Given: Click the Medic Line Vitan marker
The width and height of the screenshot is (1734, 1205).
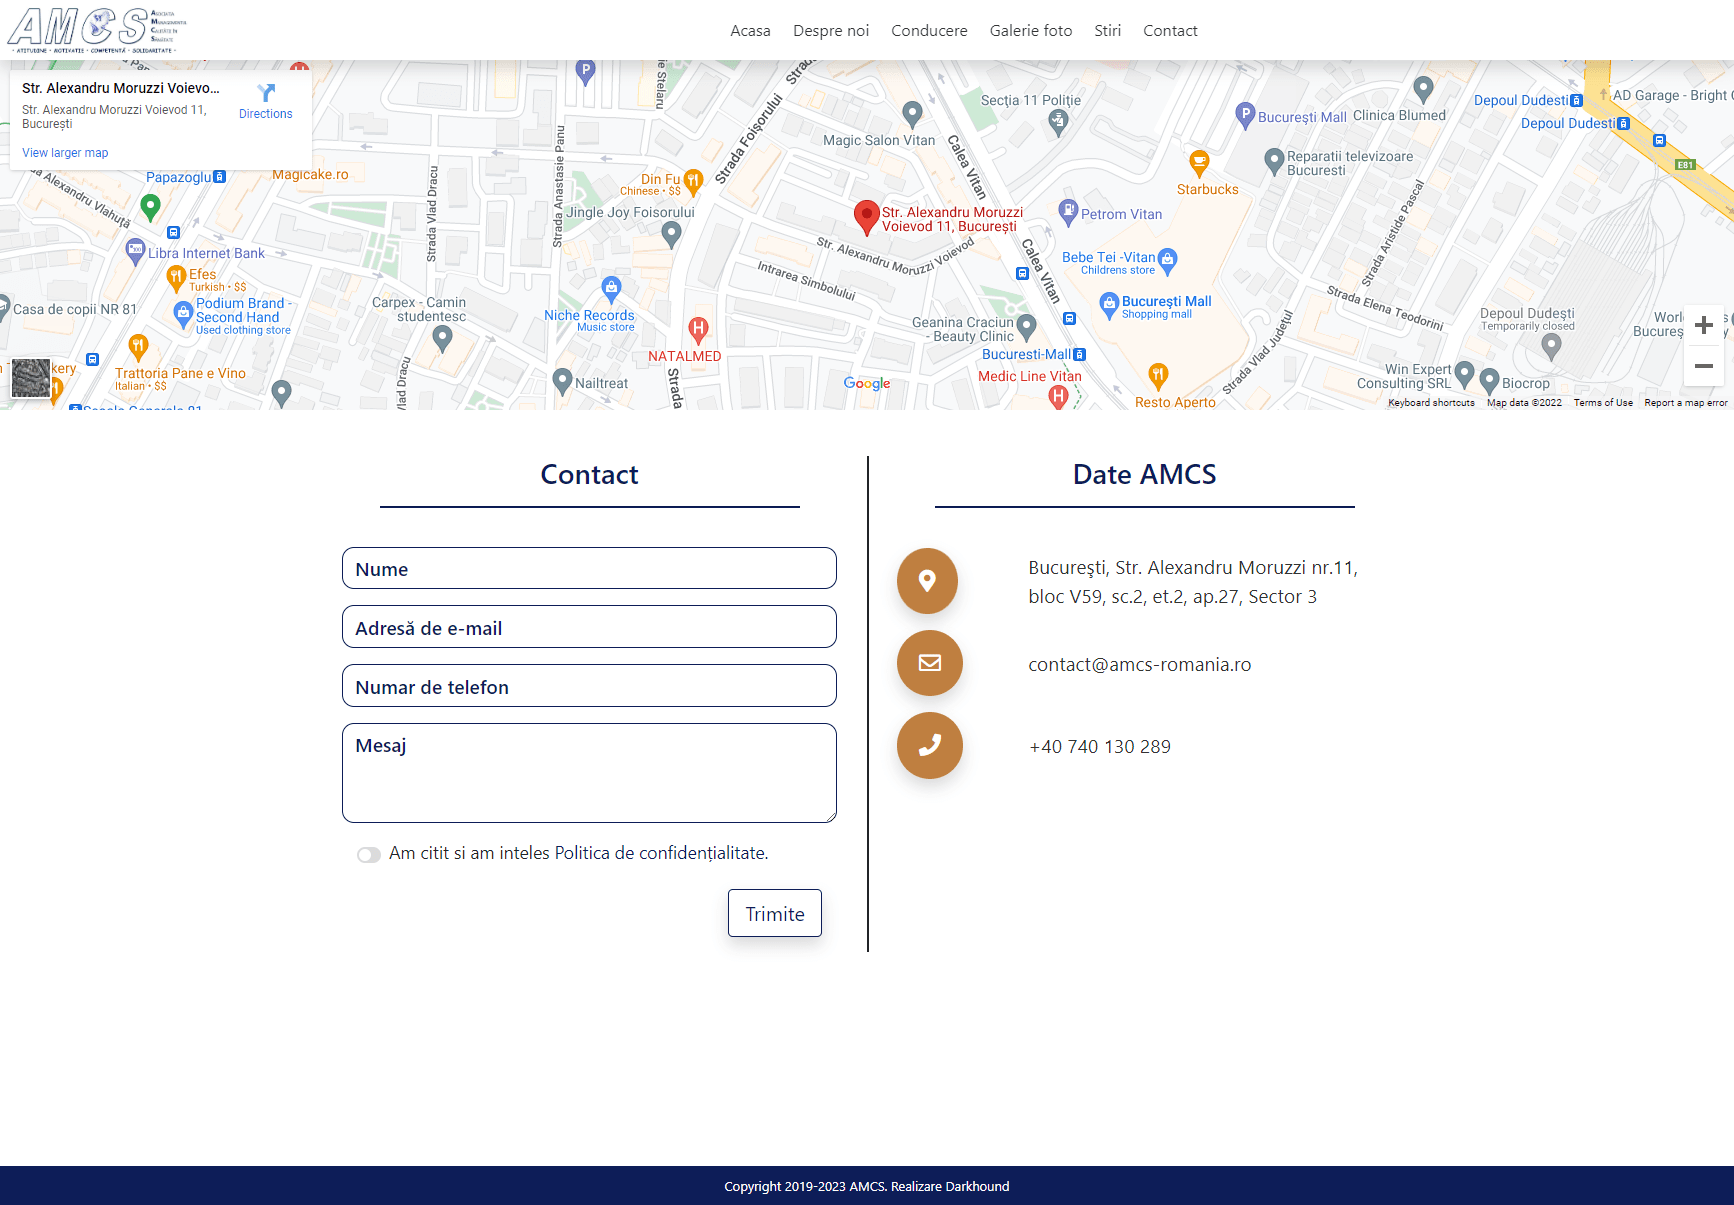Looking at the screenshot, I should click(1058, 397).
